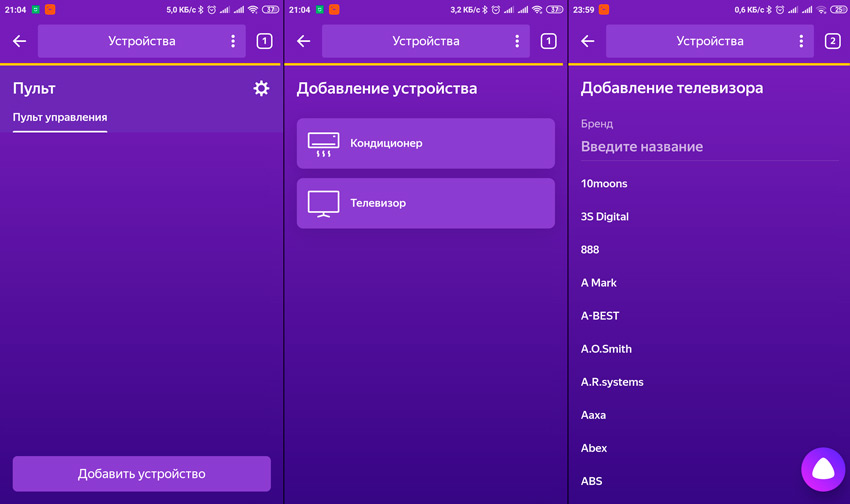The image size is (850, 504).
Task: Tap the air conditioner icon
Action: point(324,144)
